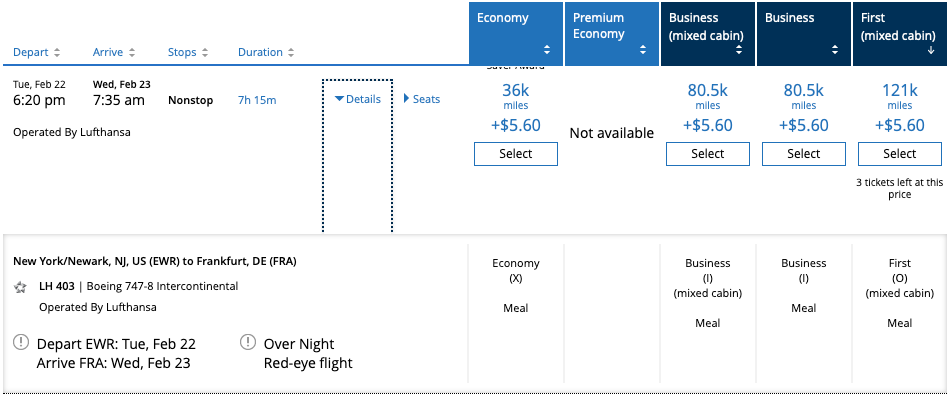The image size is (950, 398).
Task: Sort by Premium Economy column header
Action: pos(611,34)
